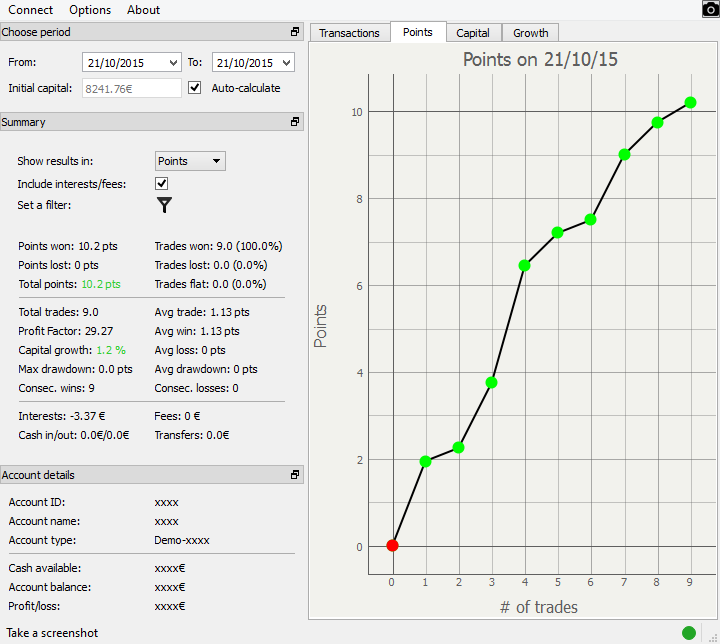Click the 'Avg win: 1.13 pts' text

pyautogui.click(x=197, y=331)
